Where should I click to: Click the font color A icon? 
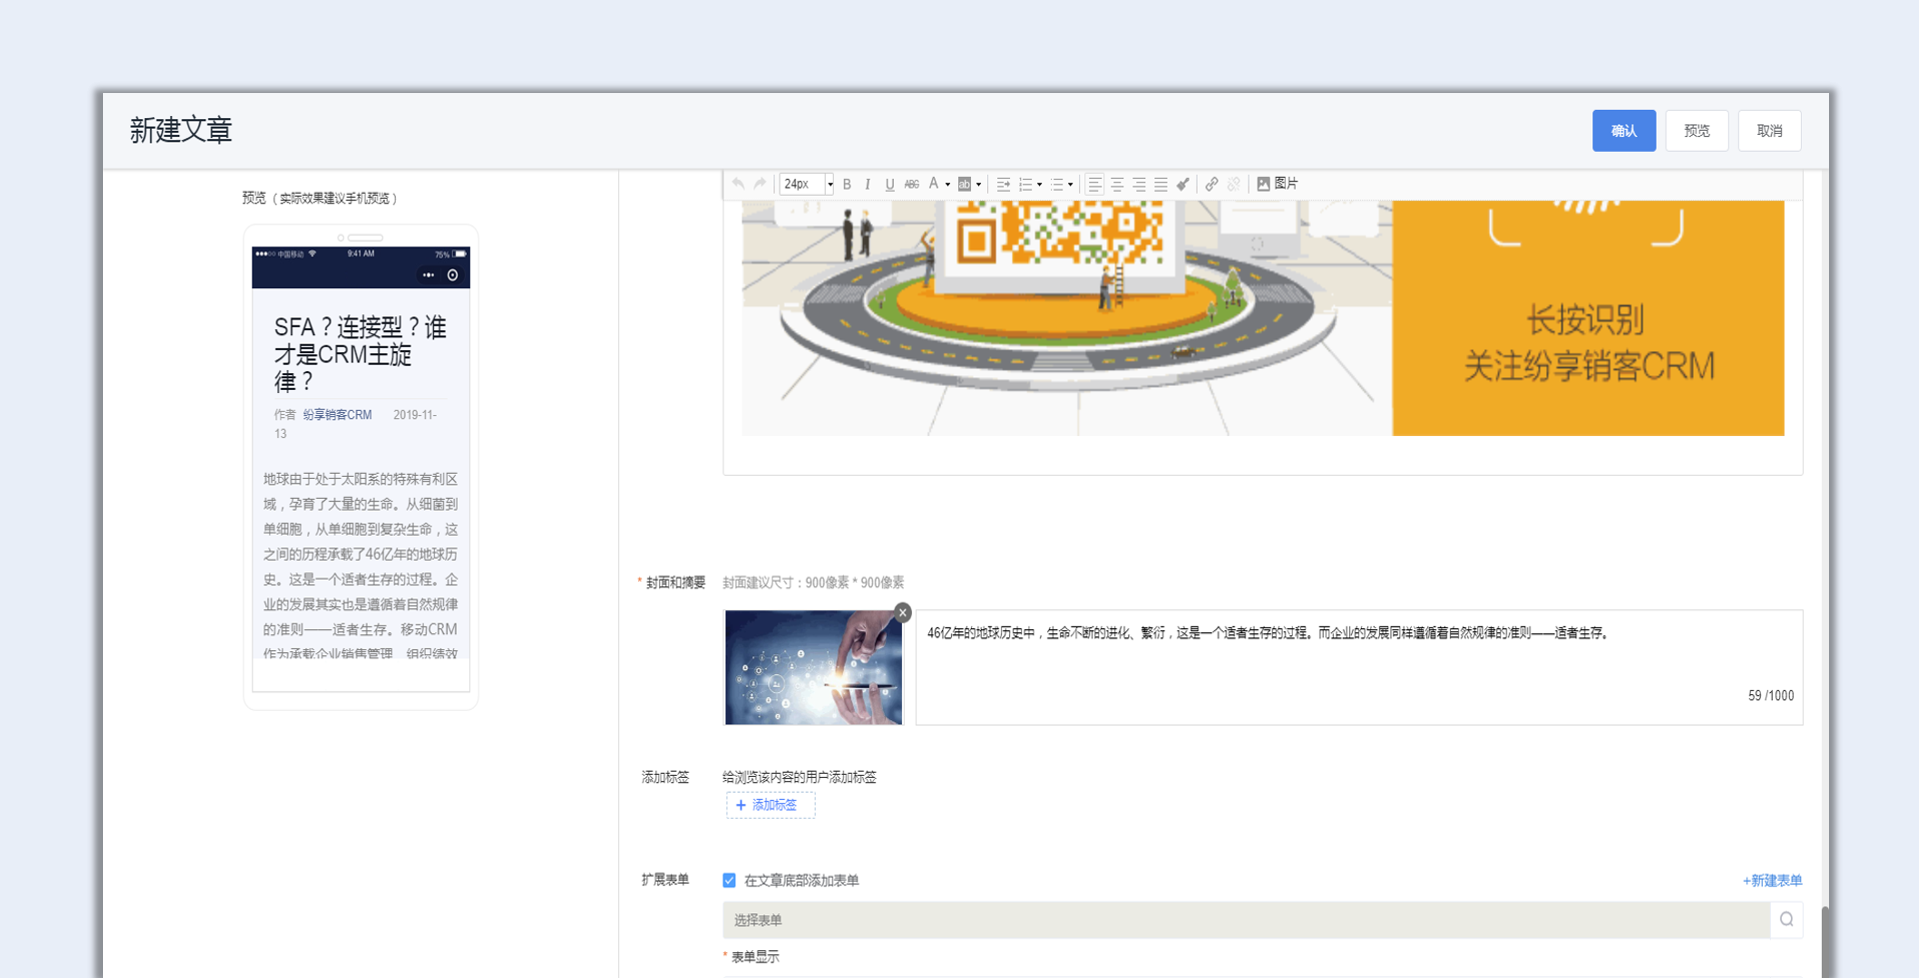pyautogui.click(x=933, y=184)
